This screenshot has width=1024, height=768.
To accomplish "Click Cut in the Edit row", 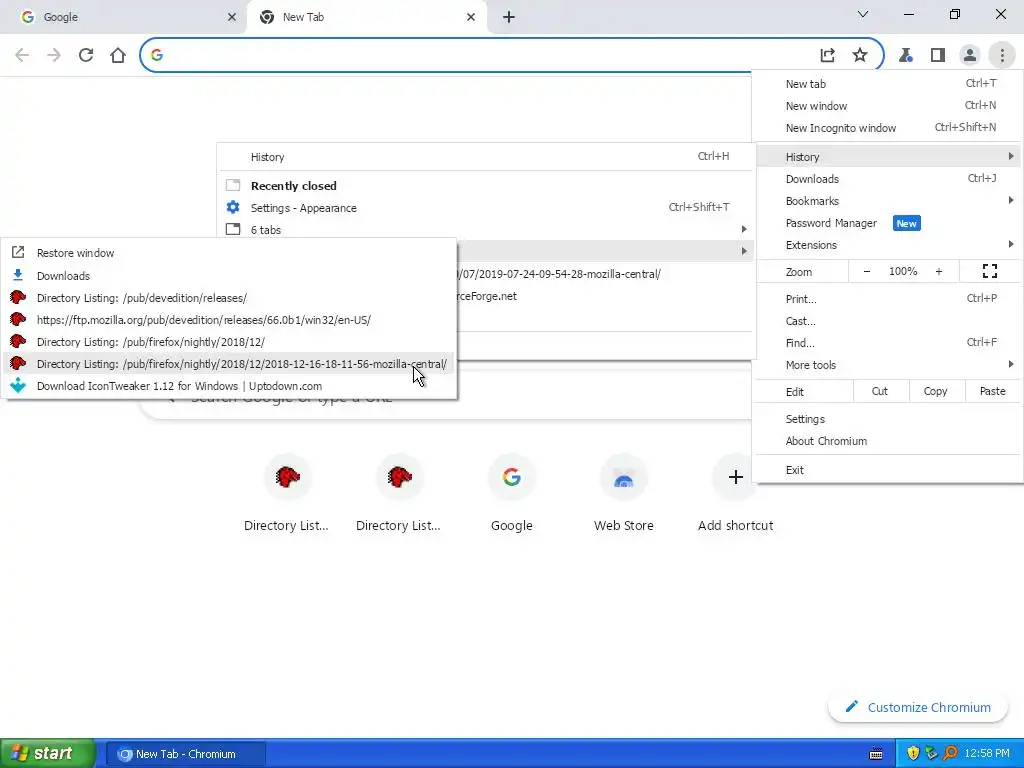I will [x=880, y=391].
